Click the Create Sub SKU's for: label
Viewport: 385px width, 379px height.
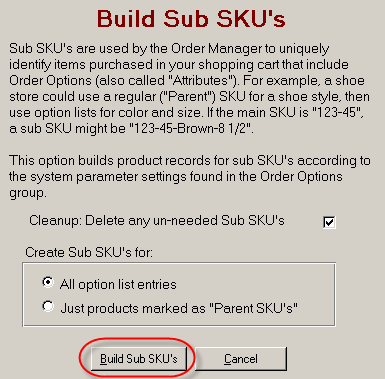[89, 252]
